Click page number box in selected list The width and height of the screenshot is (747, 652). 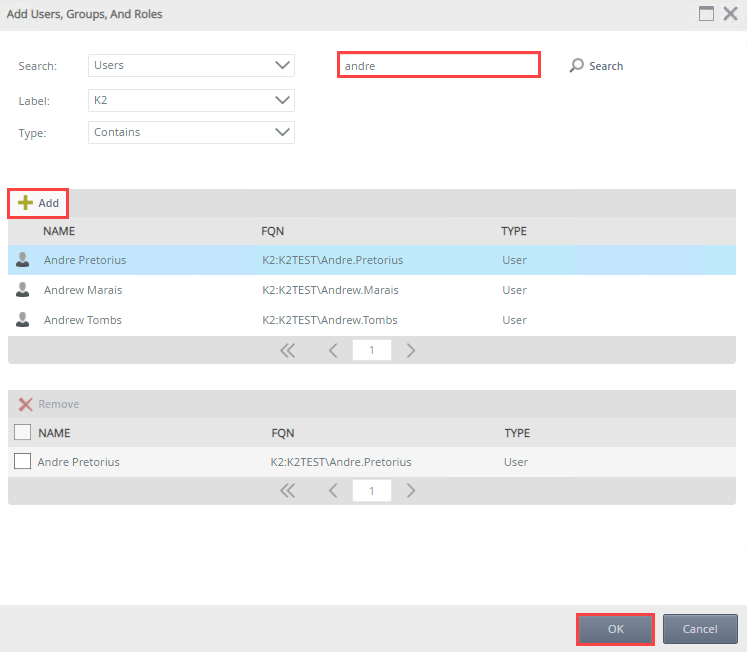pos(372,491)
